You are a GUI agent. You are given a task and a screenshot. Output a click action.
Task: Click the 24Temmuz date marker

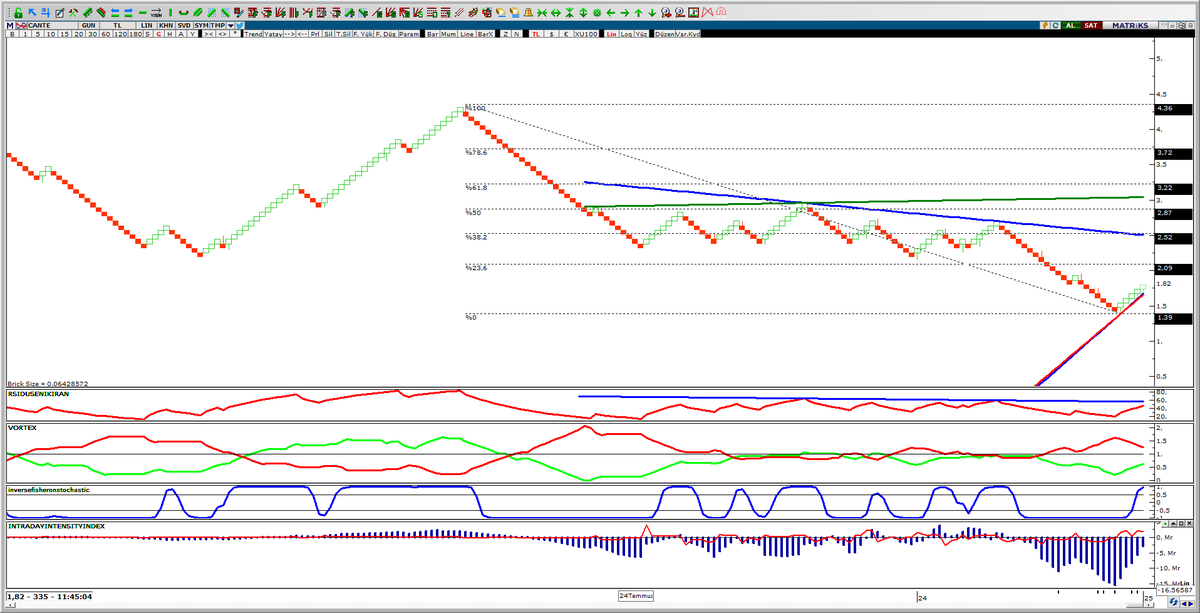click(636, 595)
